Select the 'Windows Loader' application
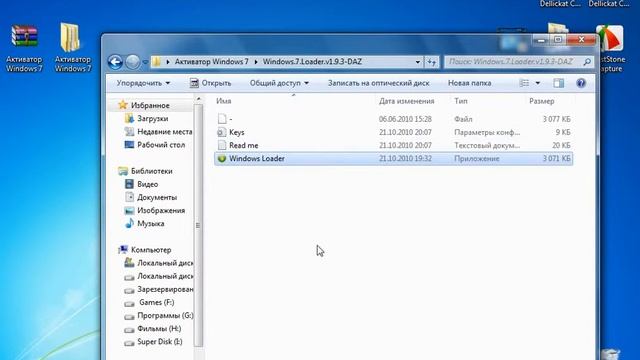Screen dimensions: 640x360 coord(393,158)
